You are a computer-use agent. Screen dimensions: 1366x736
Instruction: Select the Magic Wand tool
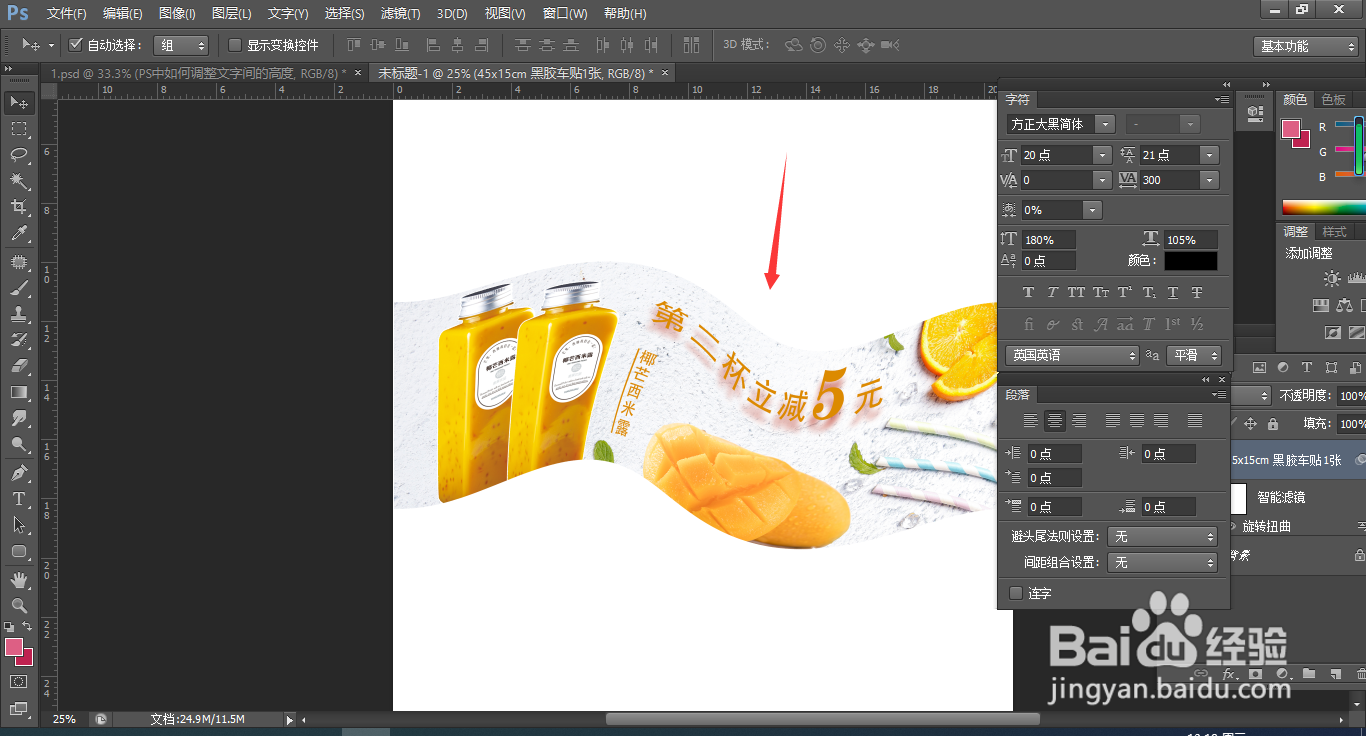coord(18,180)
